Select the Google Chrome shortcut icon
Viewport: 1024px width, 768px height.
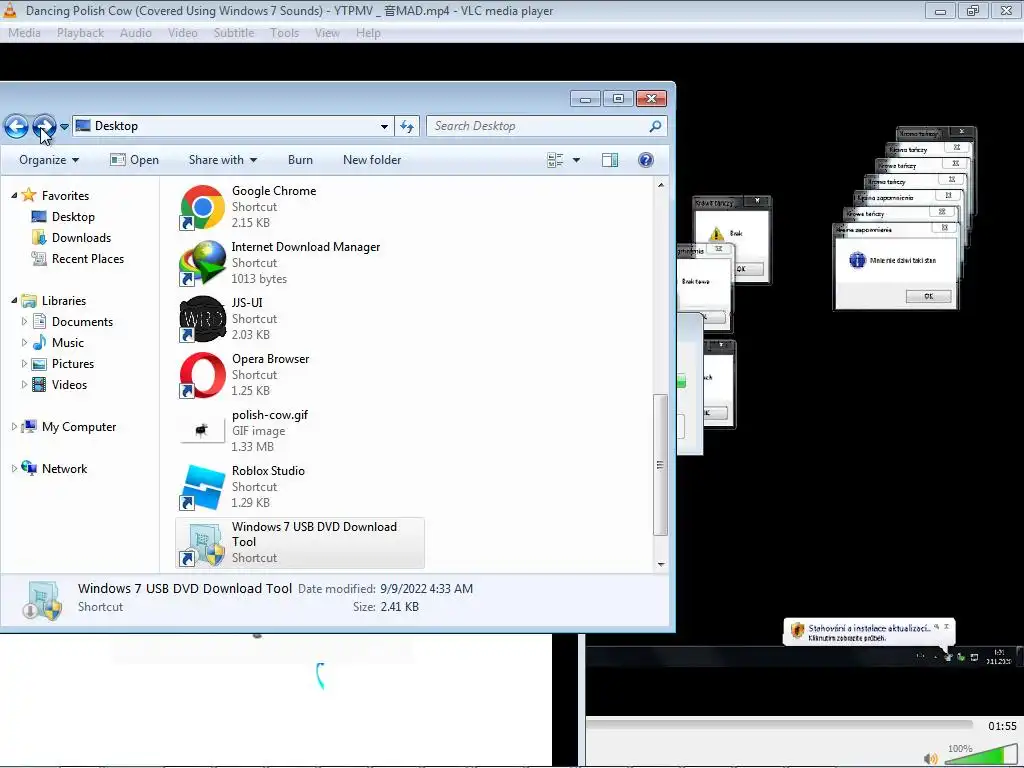(x=202, y=207)
